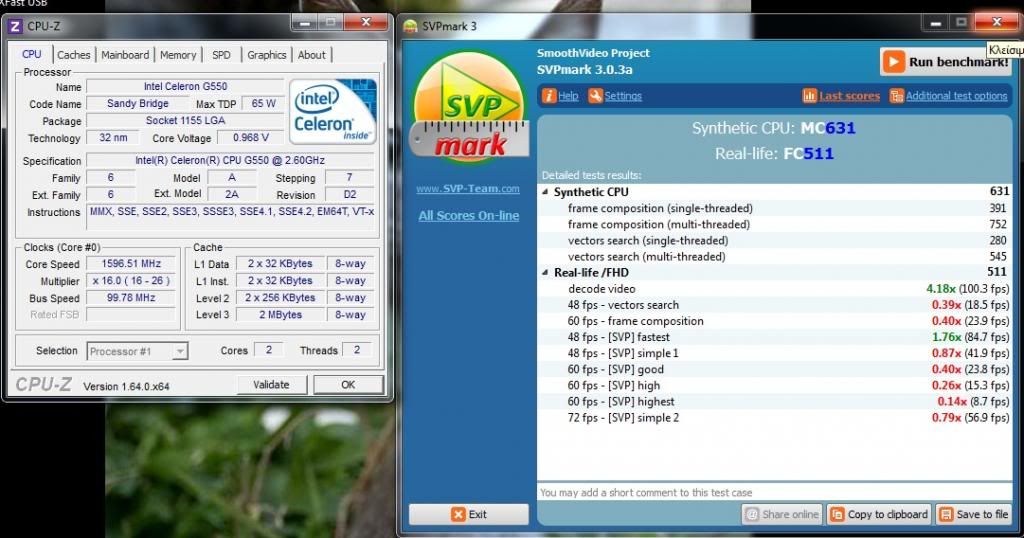Click the Real-life: FC511 score heading
The image size is (1024, 538).
(x=774, y=153)
